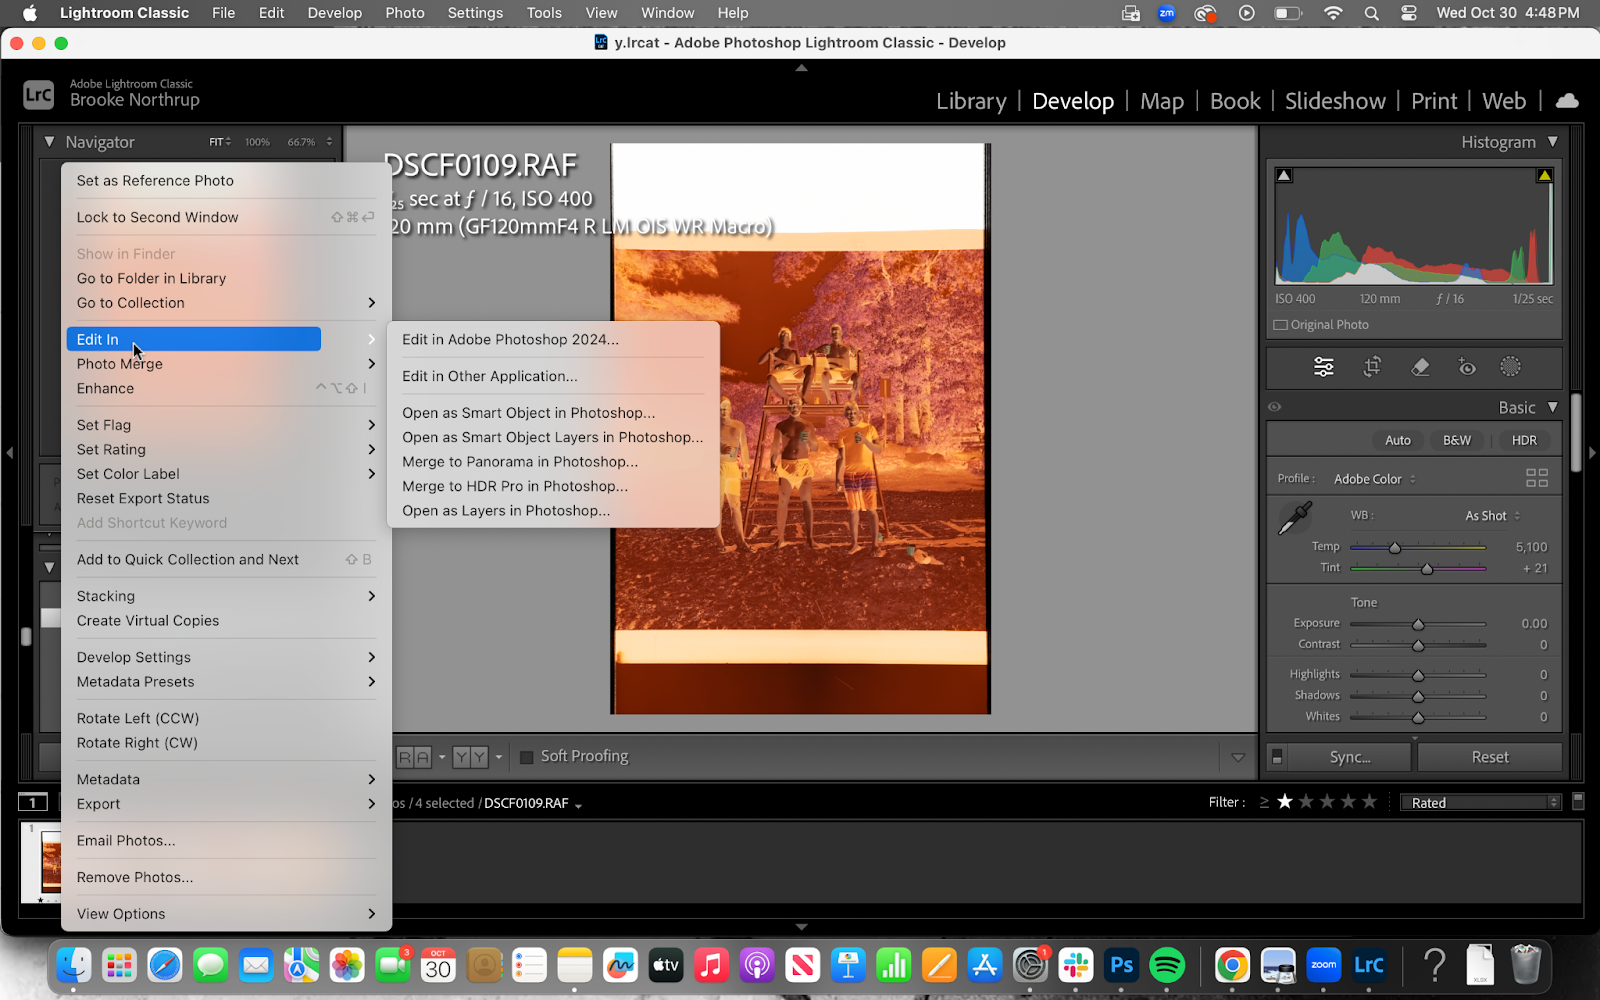Select the Healing eraser tool
Image resolution: width=1600 pixels, height=1000 pixels.
(1420, 367)
